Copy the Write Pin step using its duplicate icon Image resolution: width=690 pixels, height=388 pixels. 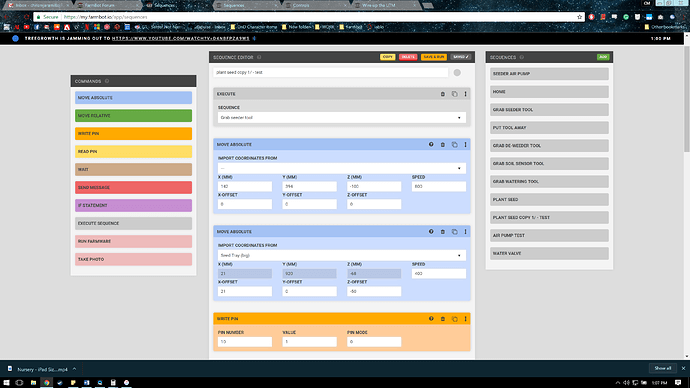[x=455, y=319]
